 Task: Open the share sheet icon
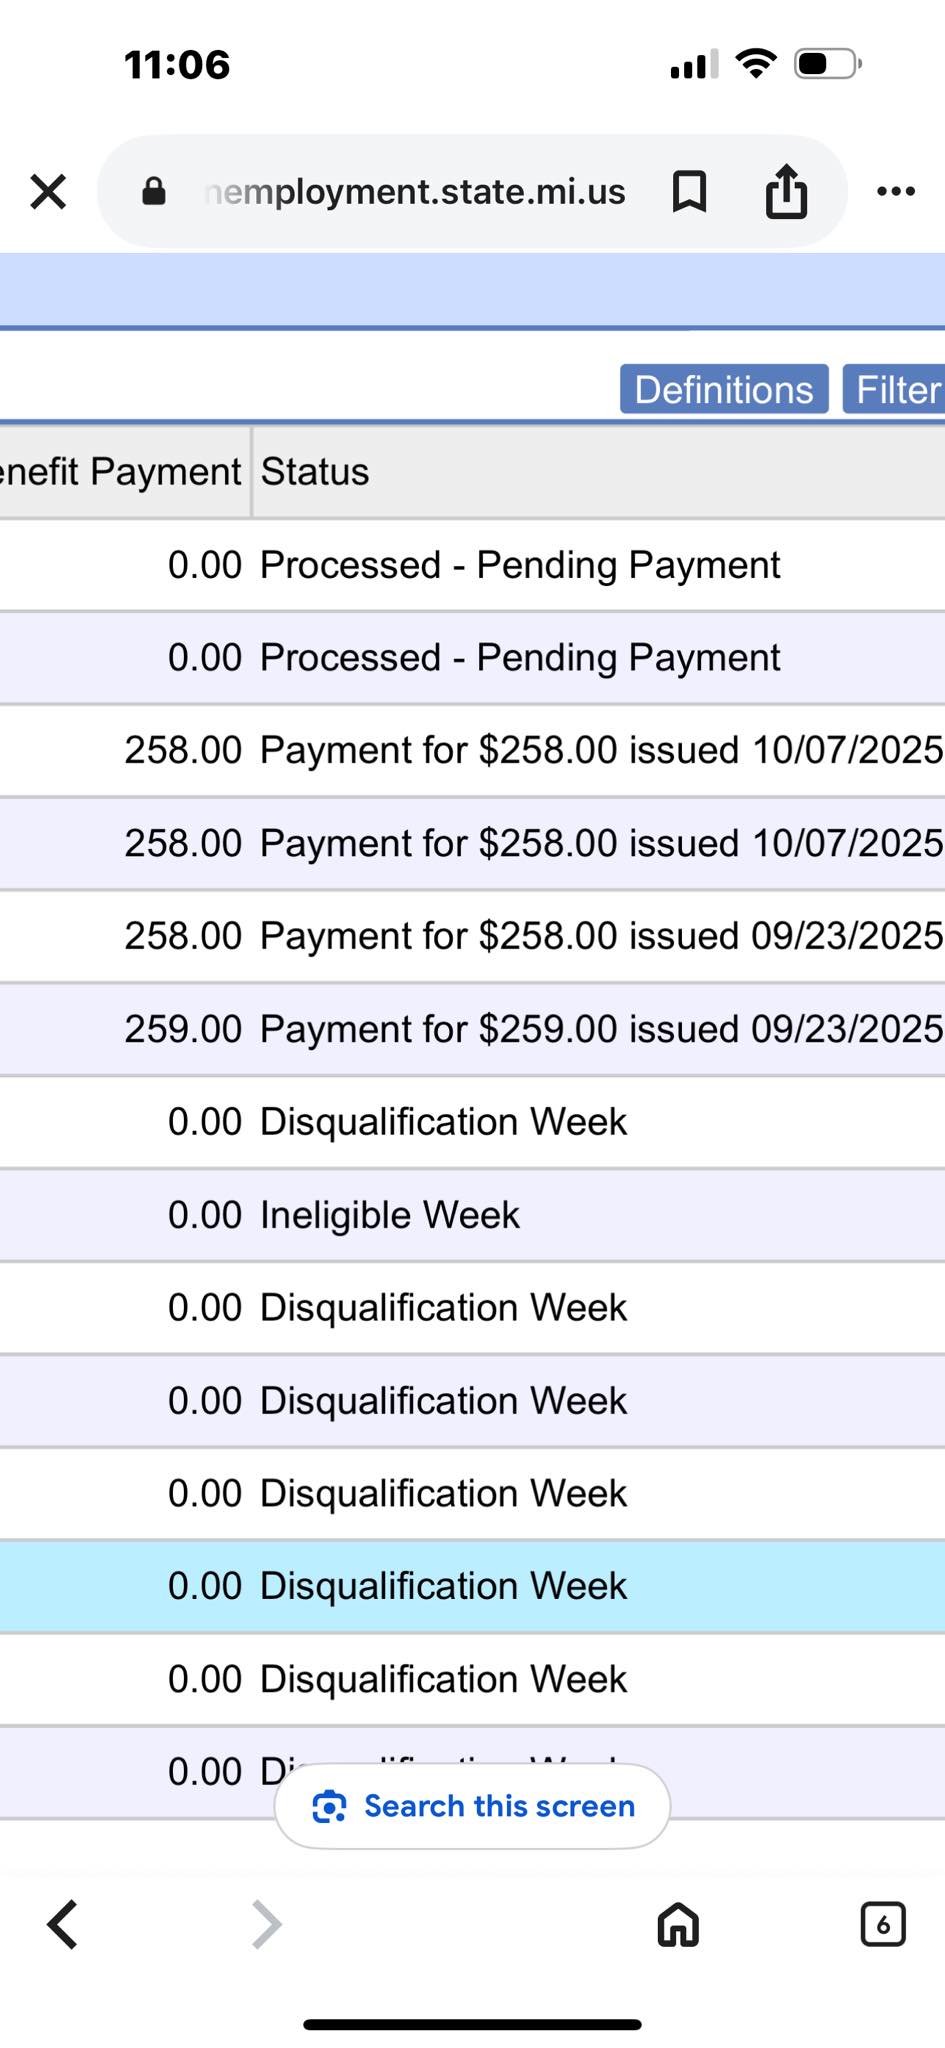point(786,190)
